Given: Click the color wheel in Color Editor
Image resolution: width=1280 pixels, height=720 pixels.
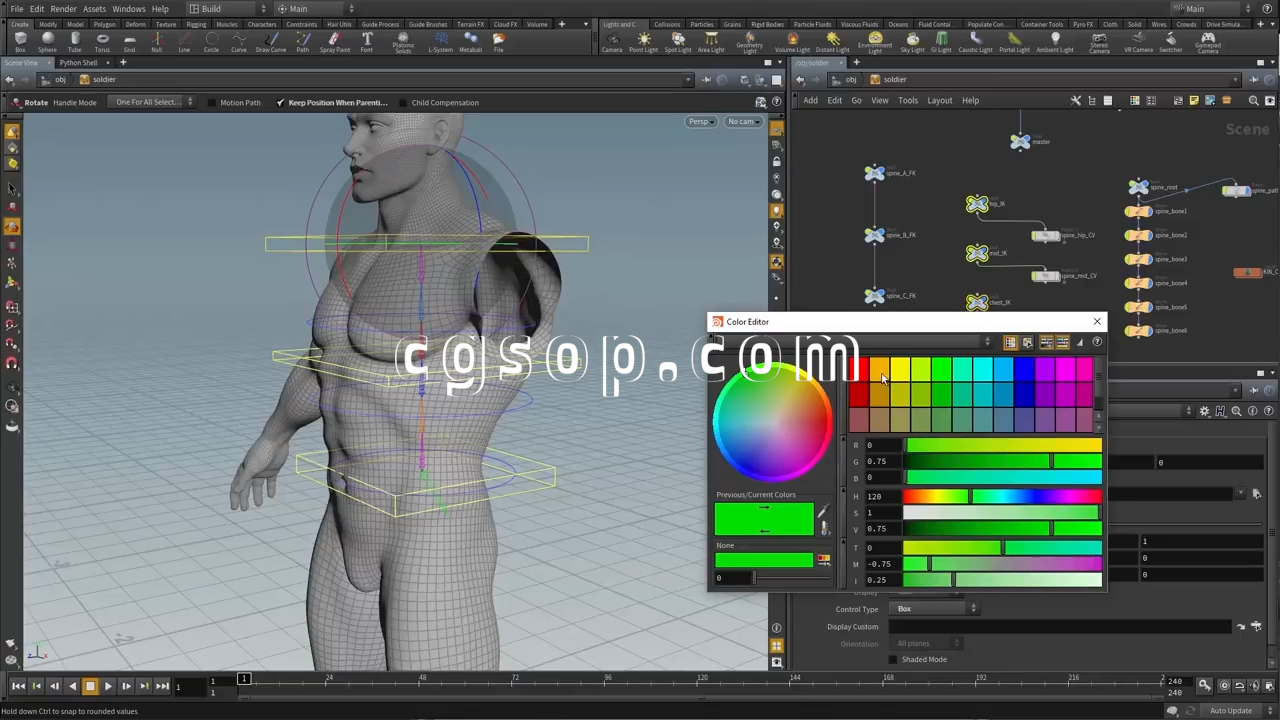Looking at the screenshot, I should 772,420.
